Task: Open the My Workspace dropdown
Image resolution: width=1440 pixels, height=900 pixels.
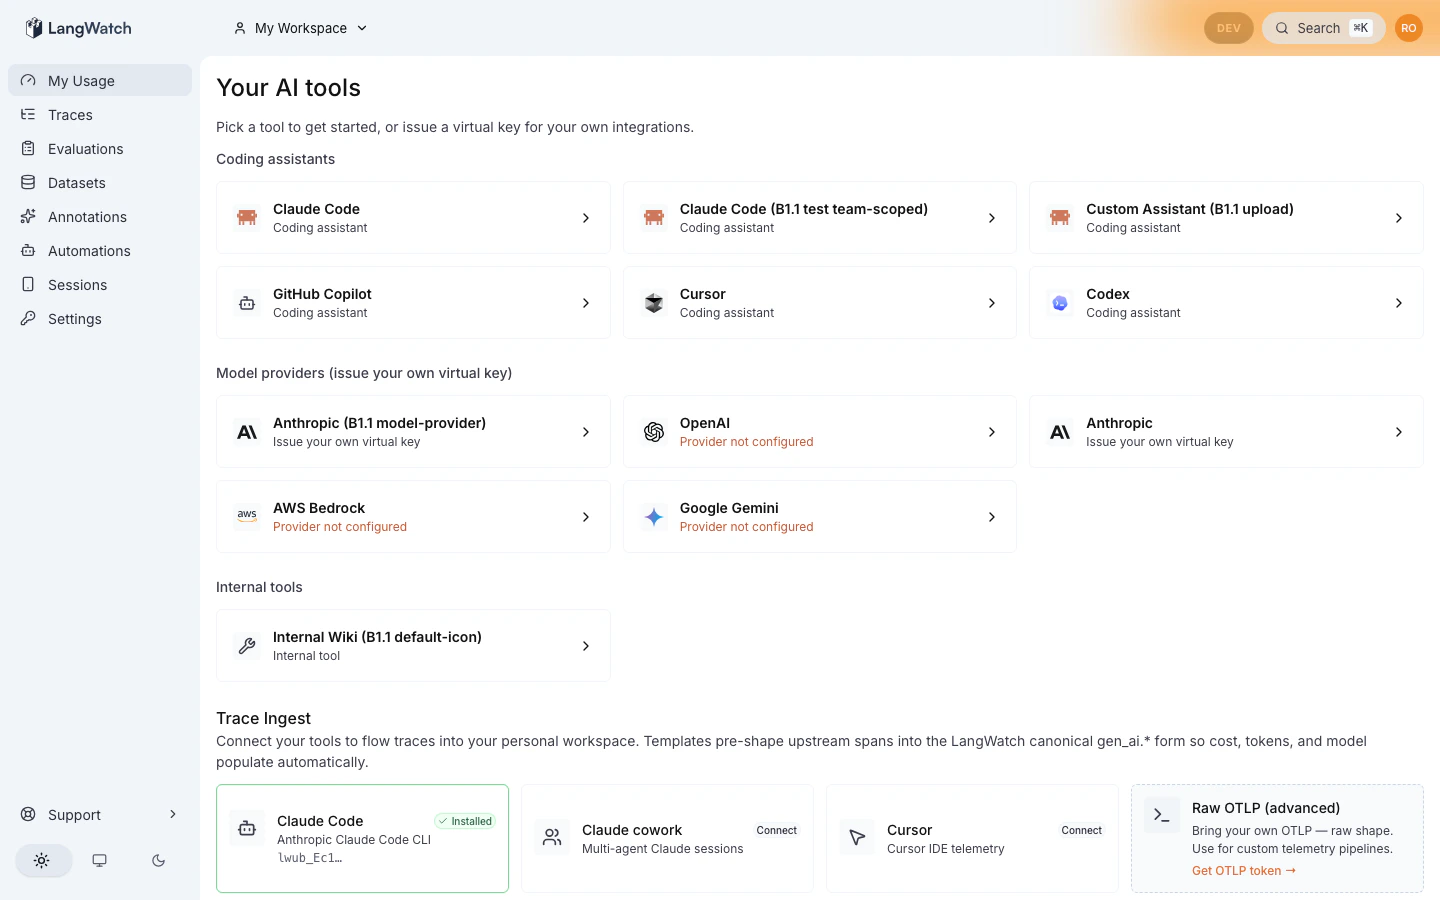Action: (x=301, y=28)
